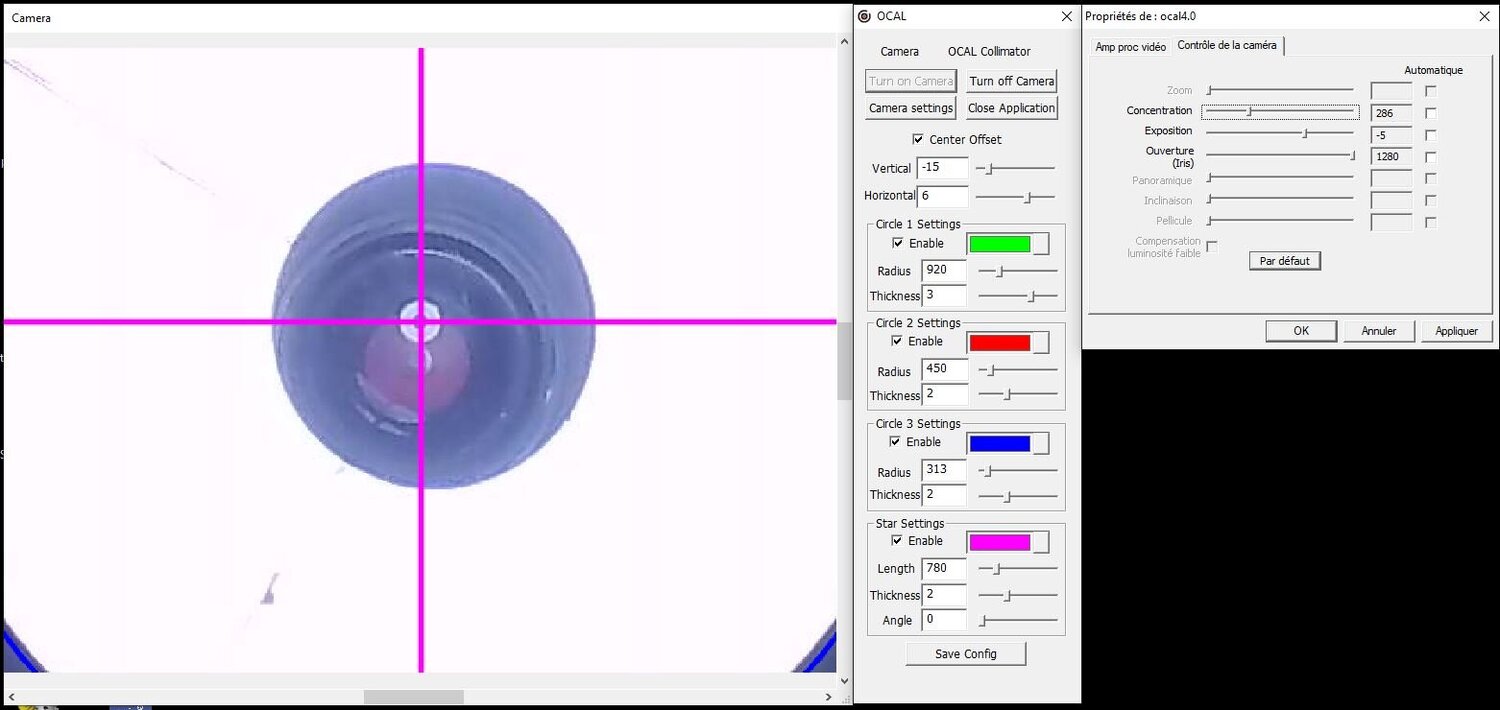Confirm with OK button

(1301, 331)
